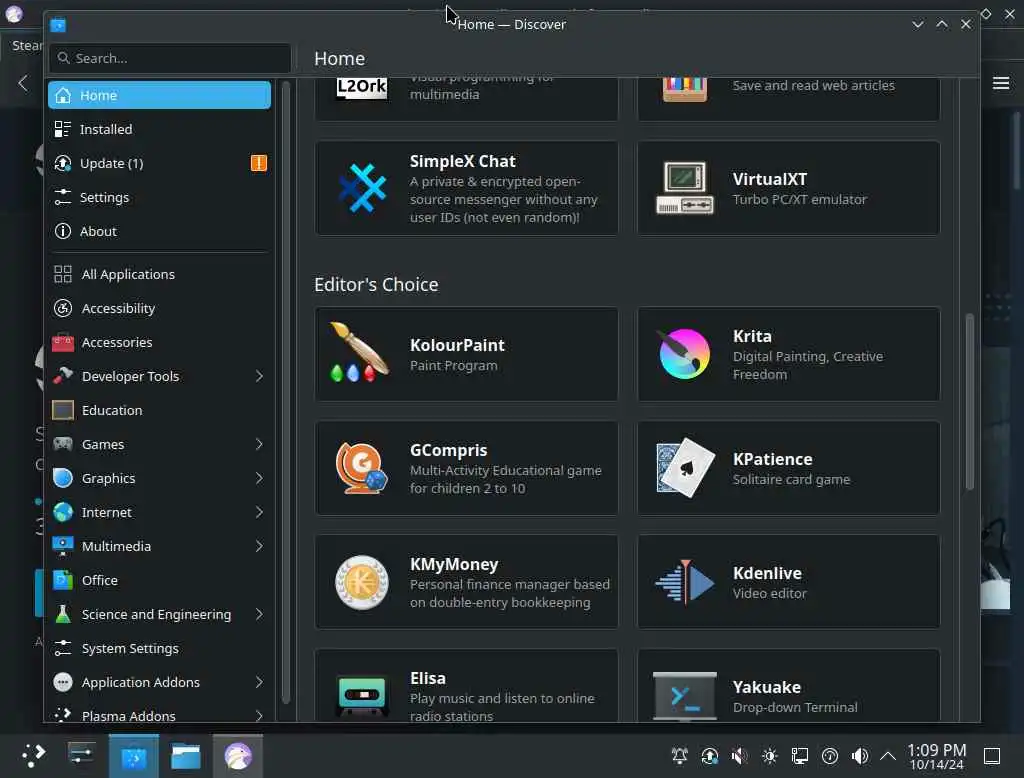This screenshot has width=1024, height=778.
Task: Click the GCompris globe icon
Action: pos(361,468)
